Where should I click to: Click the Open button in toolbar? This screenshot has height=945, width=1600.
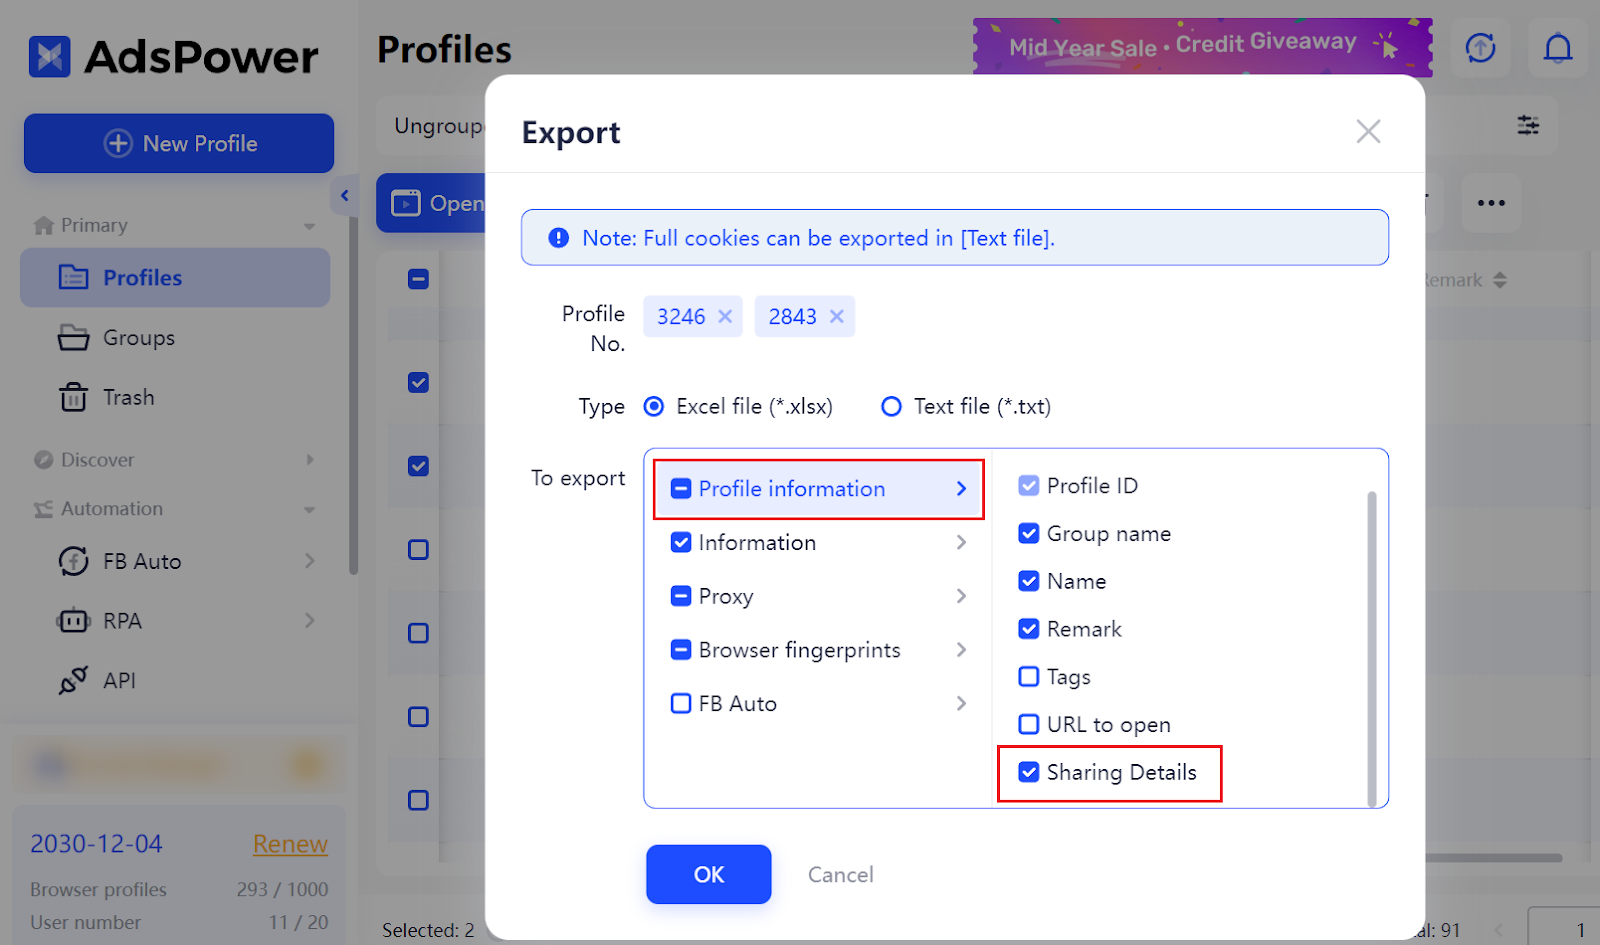coord(432,203)
